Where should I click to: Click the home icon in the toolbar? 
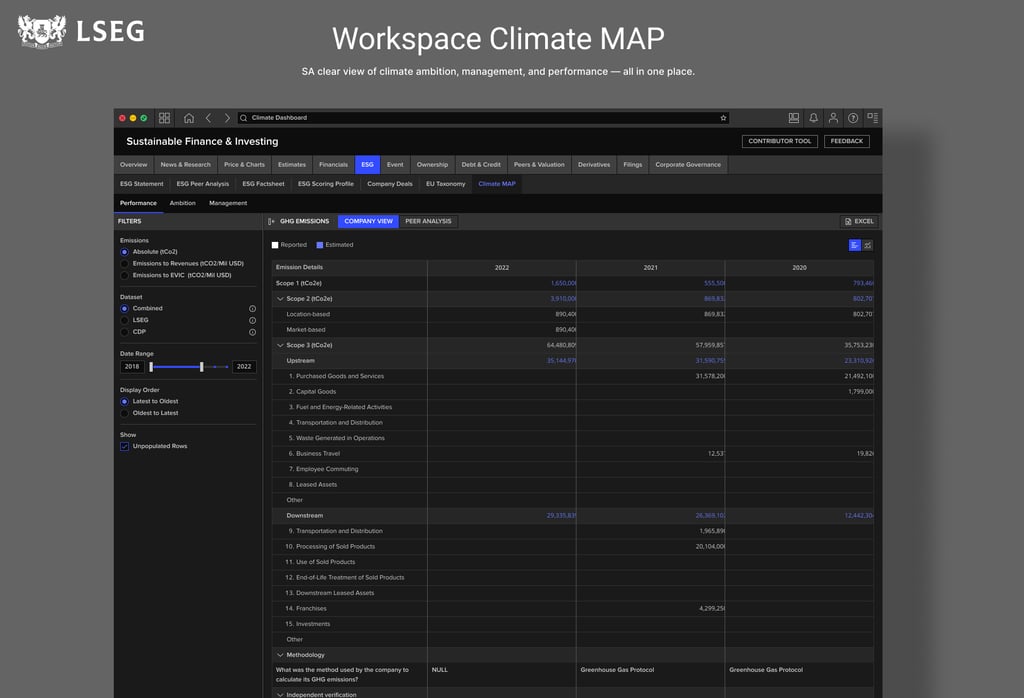(189, 118)
